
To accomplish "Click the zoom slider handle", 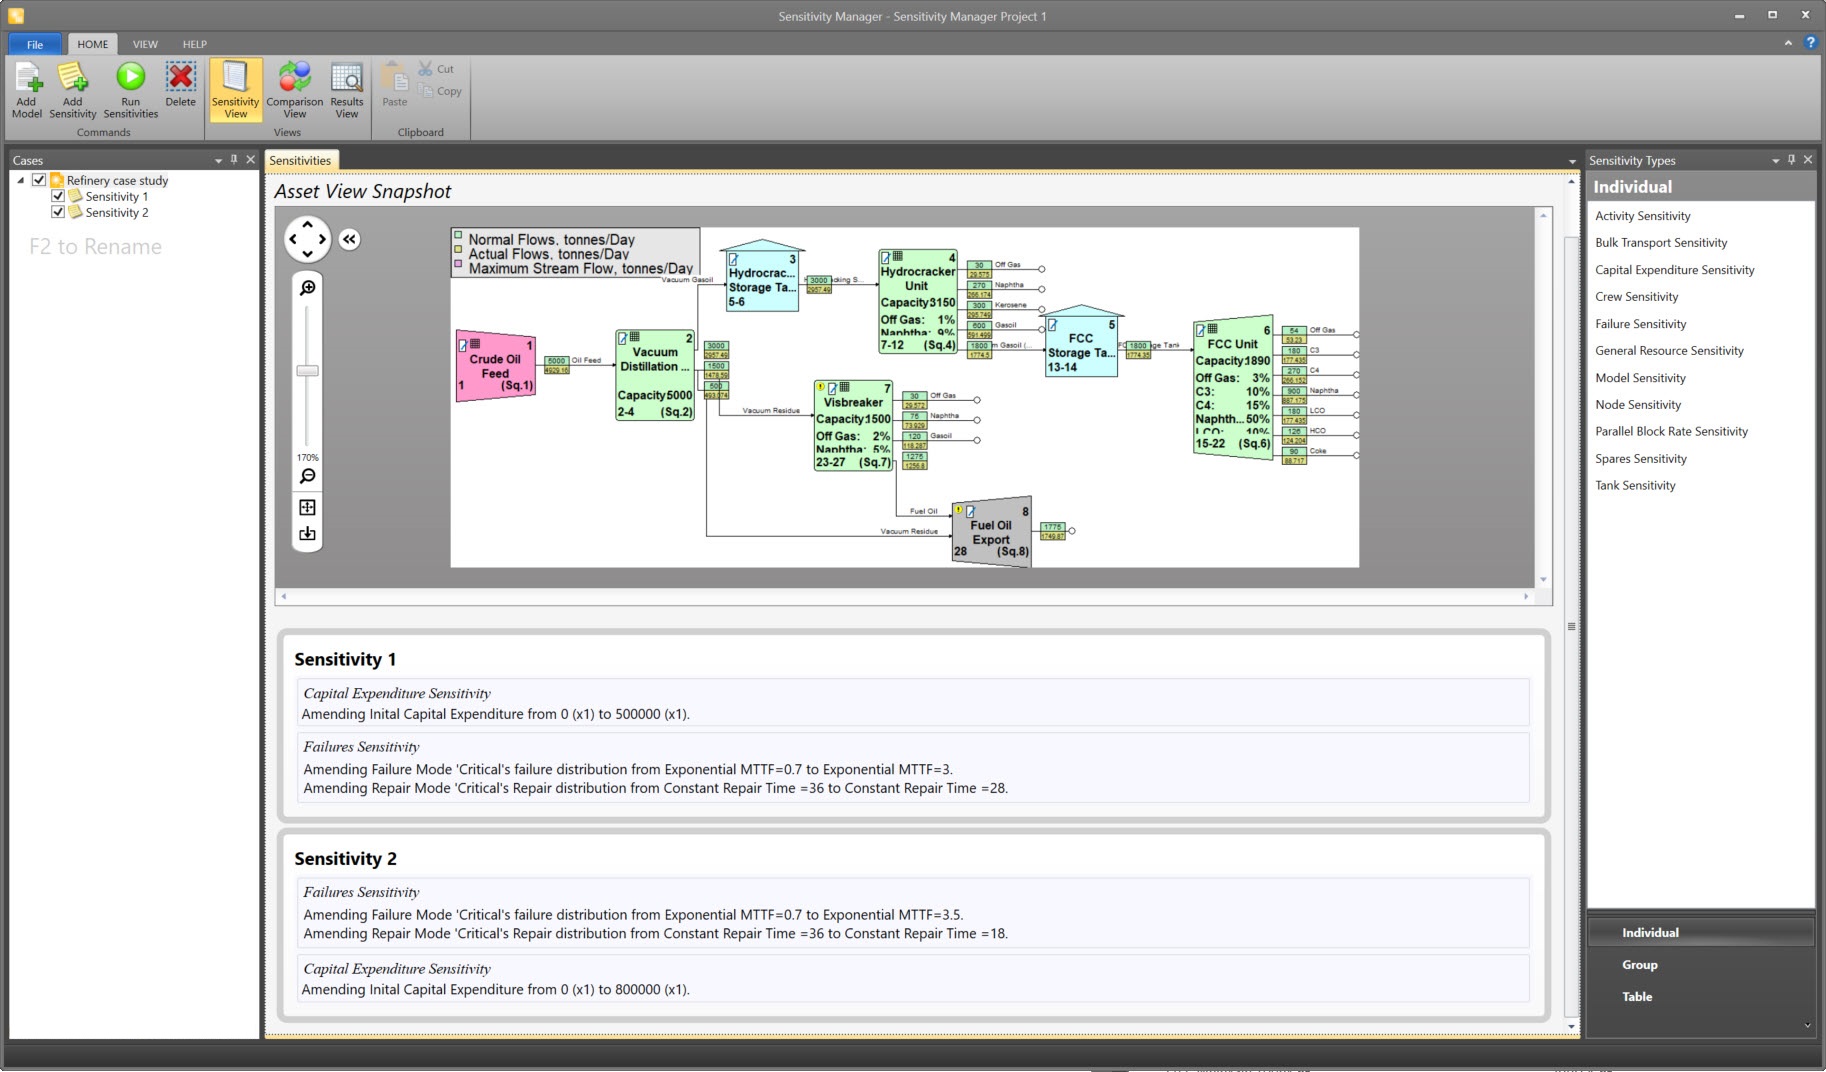I will point(308,371).
